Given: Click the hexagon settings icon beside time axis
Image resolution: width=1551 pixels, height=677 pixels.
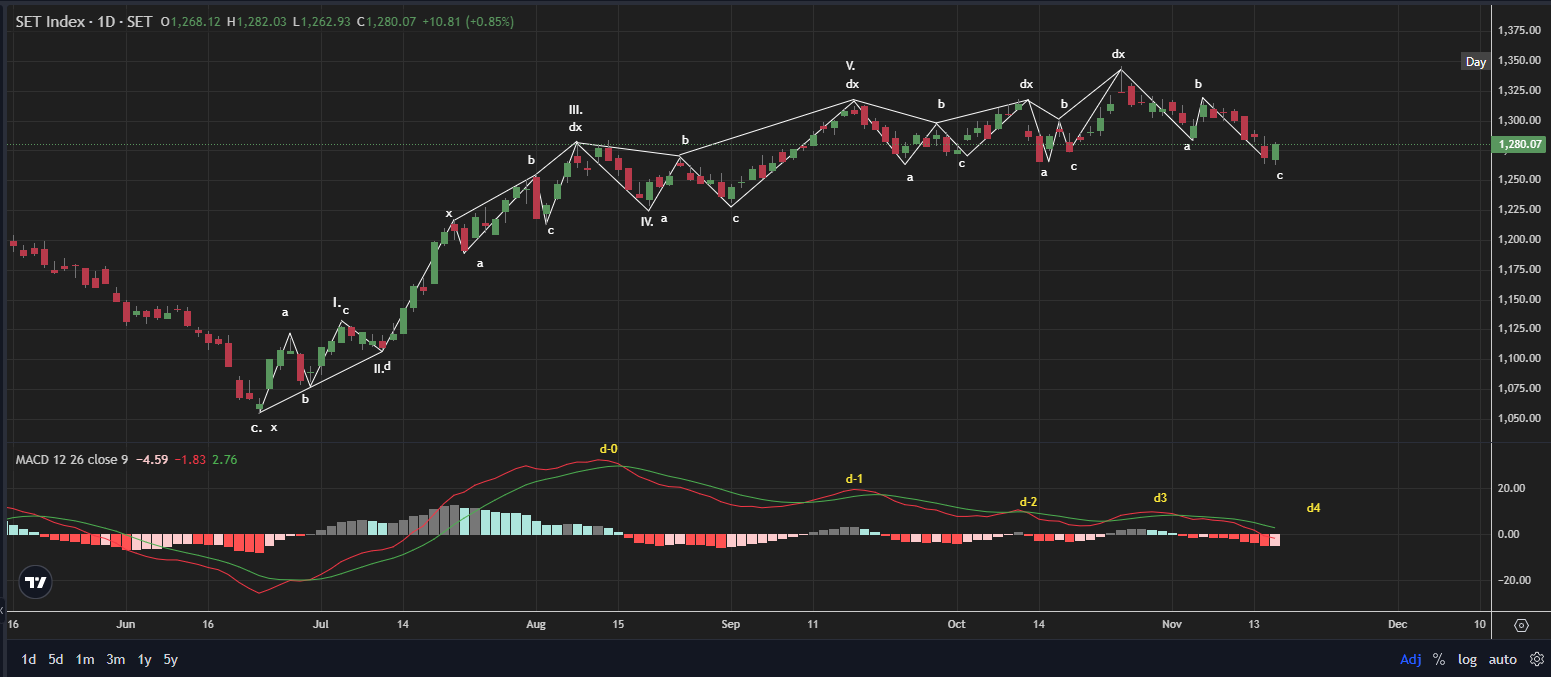Looking at the screenshot, I should pyautogui.click(x=1521, y=625).
